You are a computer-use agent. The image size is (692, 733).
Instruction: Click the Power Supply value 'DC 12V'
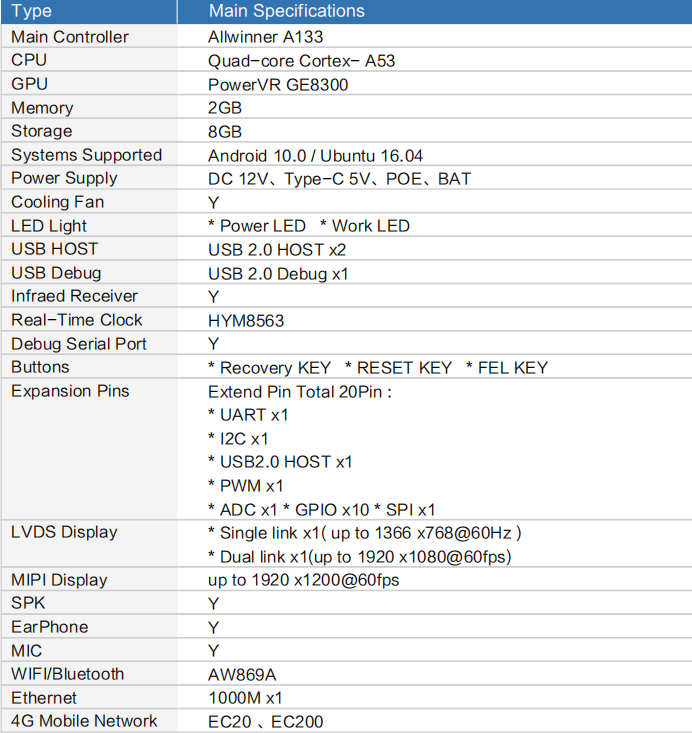tap(238, 179)
